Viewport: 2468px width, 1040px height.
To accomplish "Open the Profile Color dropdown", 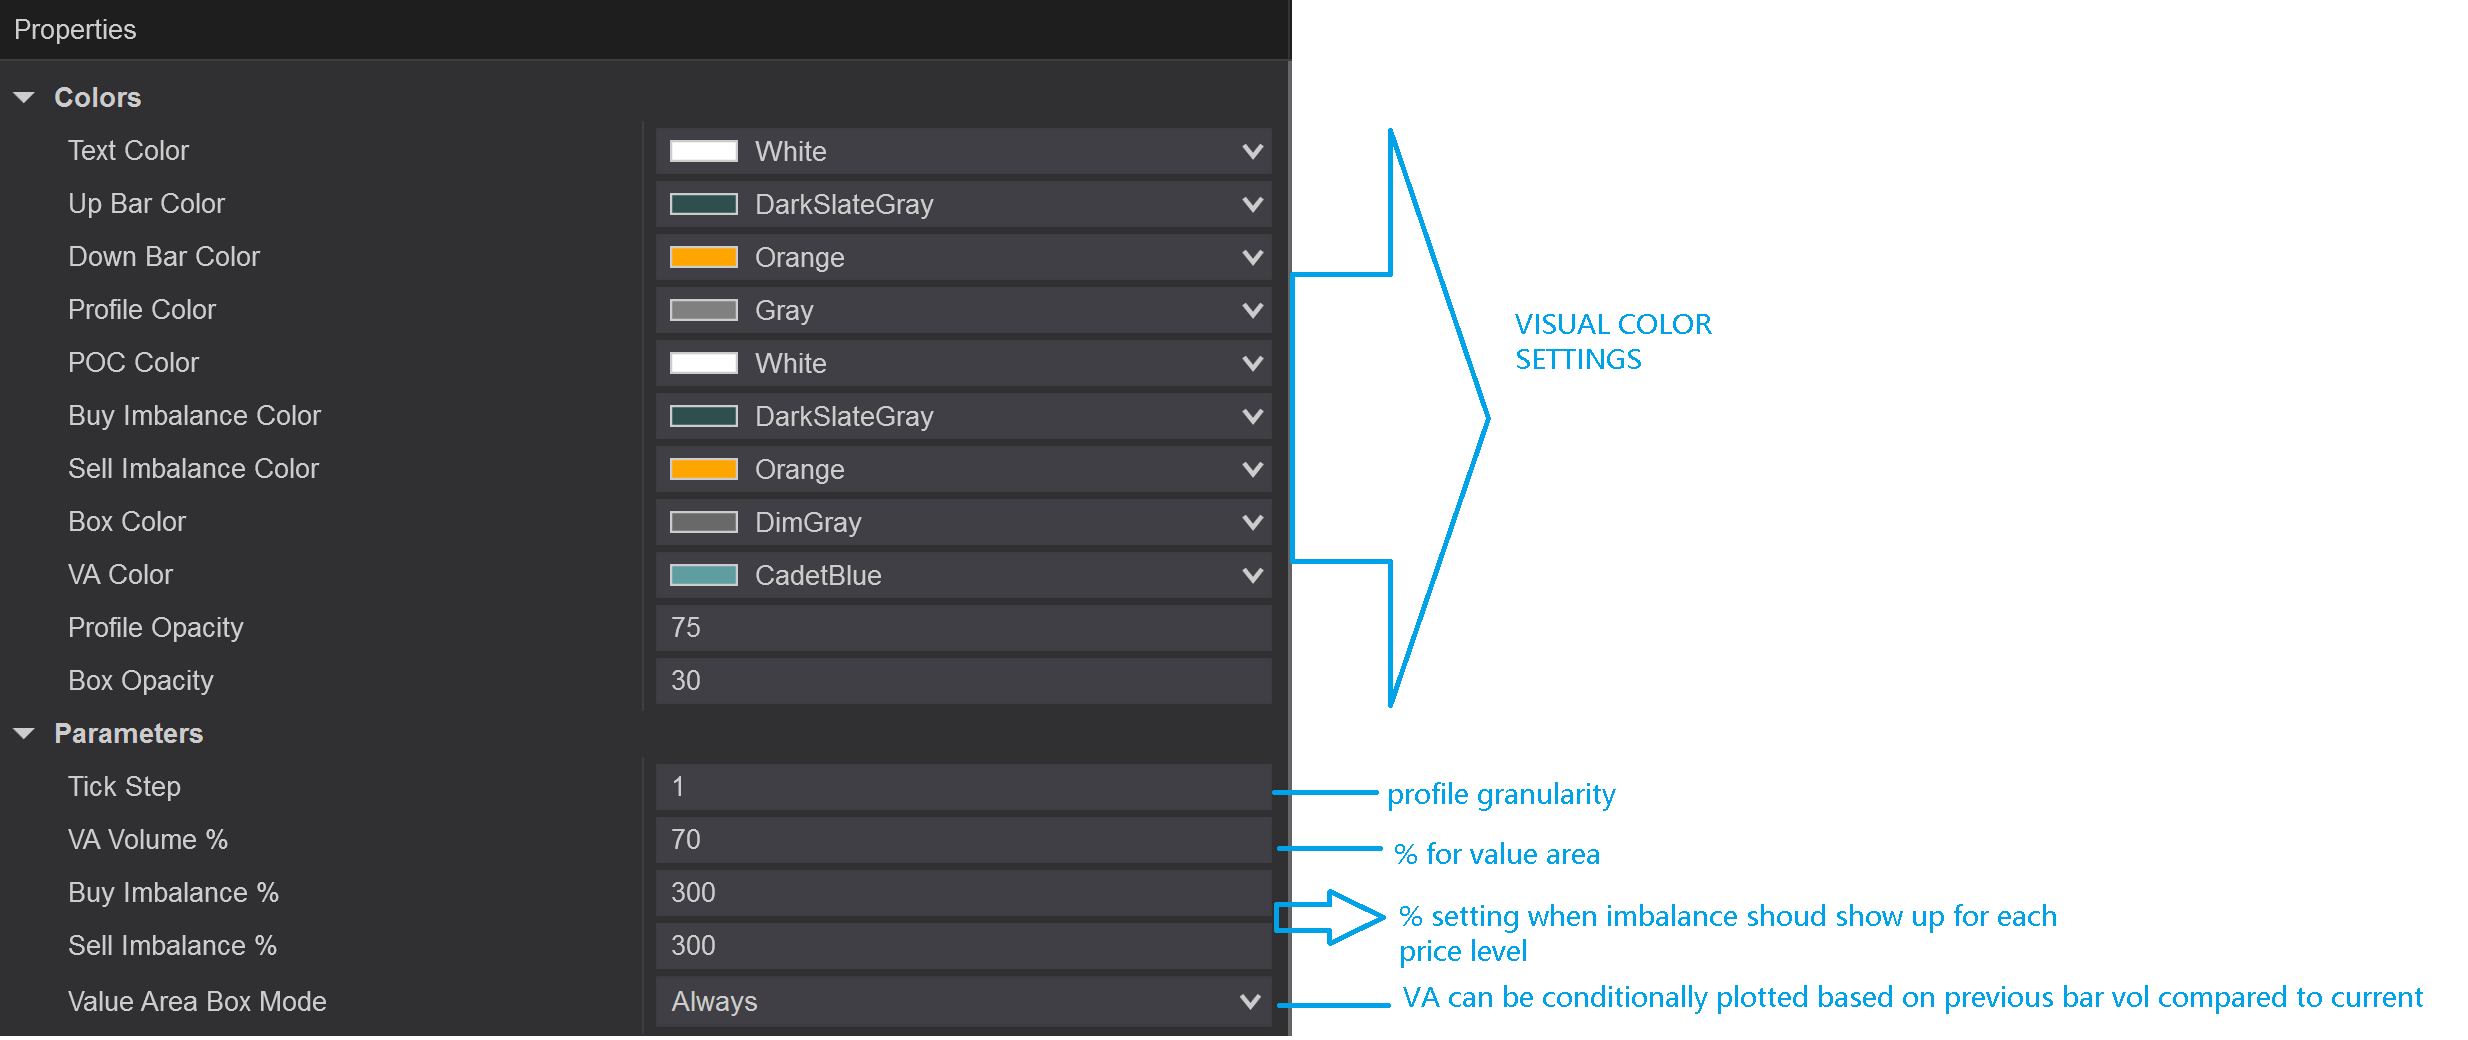I will [x=1252, y=310].
